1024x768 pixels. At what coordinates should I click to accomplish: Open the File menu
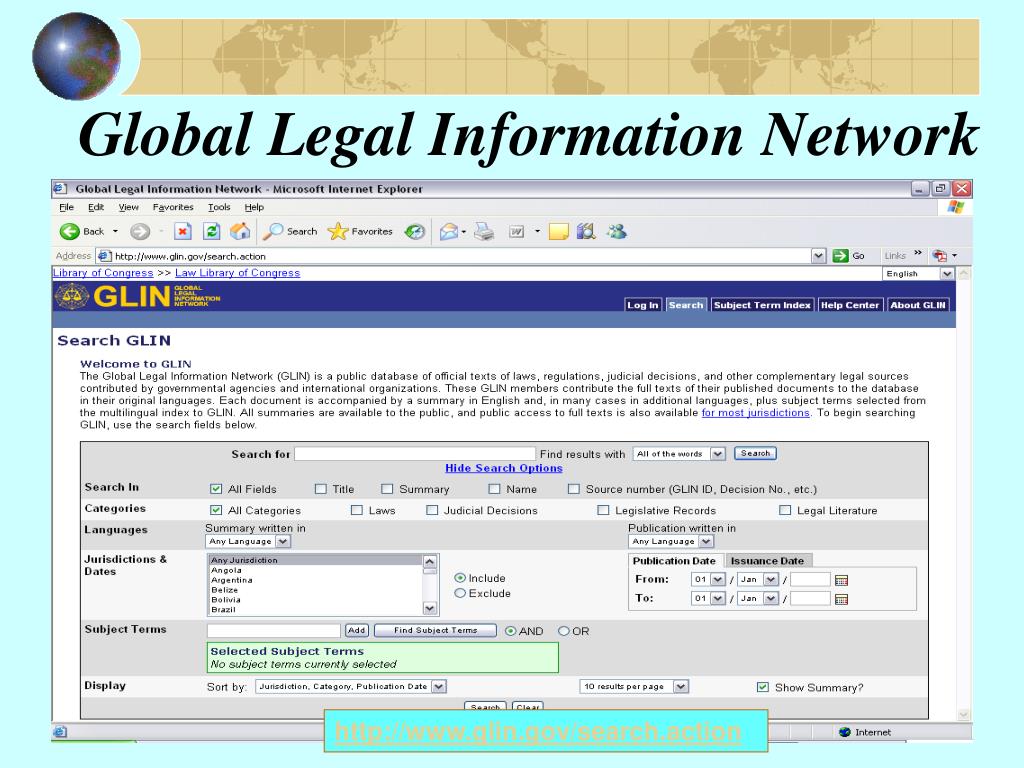(67, 207)
